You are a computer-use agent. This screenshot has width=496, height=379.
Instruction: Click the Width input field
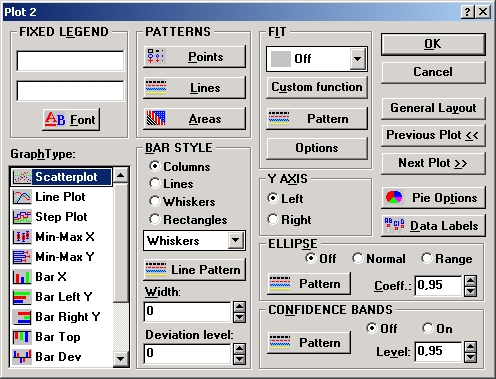[x=187, y=312]
